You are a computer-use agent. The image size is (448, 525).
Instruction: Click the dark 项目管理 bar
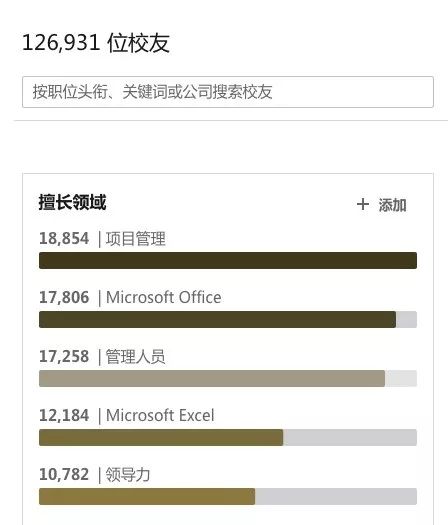228,260
